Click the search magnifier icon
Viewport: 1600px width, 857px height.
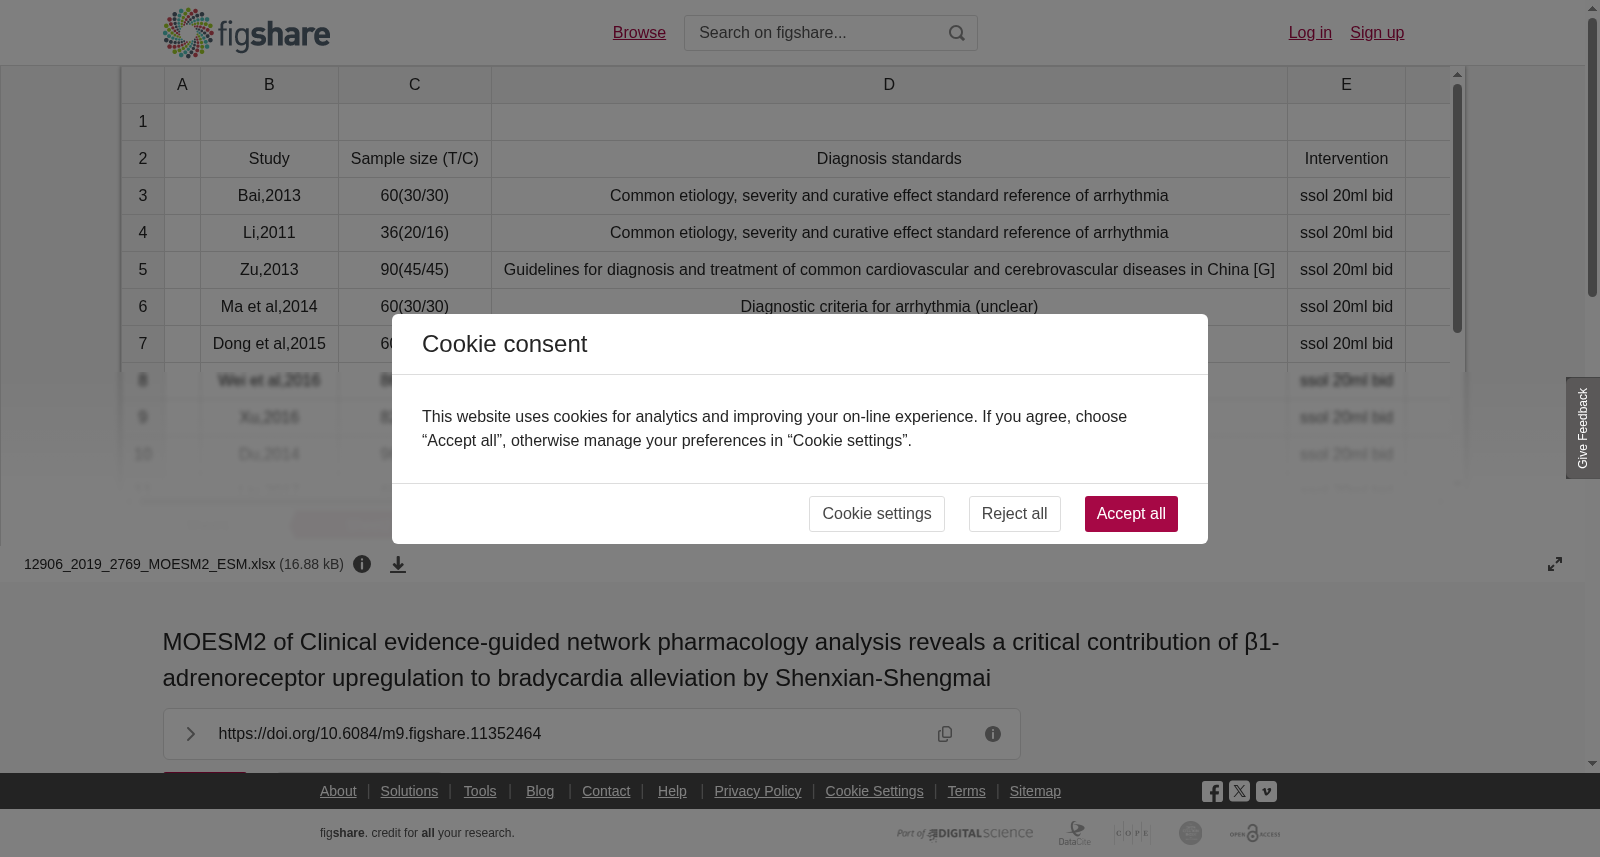(957, 33)
